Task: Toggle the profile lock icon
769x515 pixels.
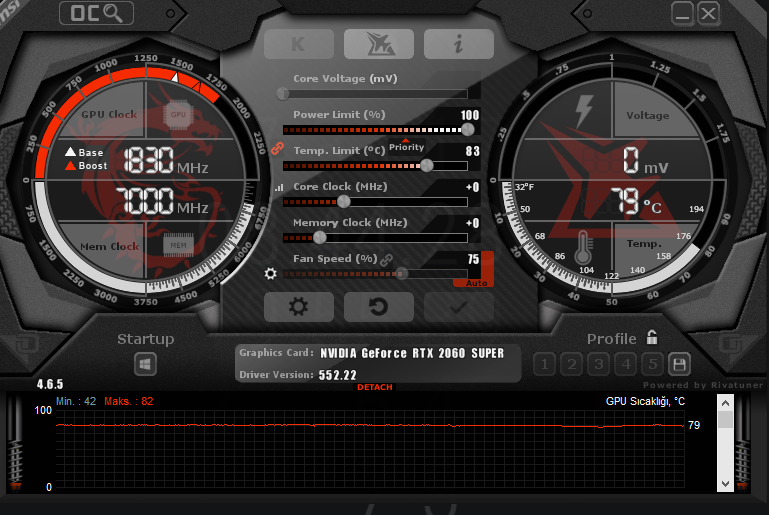Action: (x=652, y=337)
